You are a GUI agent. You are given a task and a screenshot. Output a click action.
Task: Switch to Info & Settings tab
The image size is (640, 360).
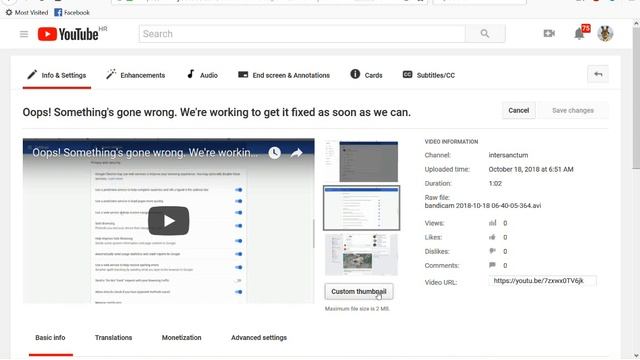[x=57, y=75]
